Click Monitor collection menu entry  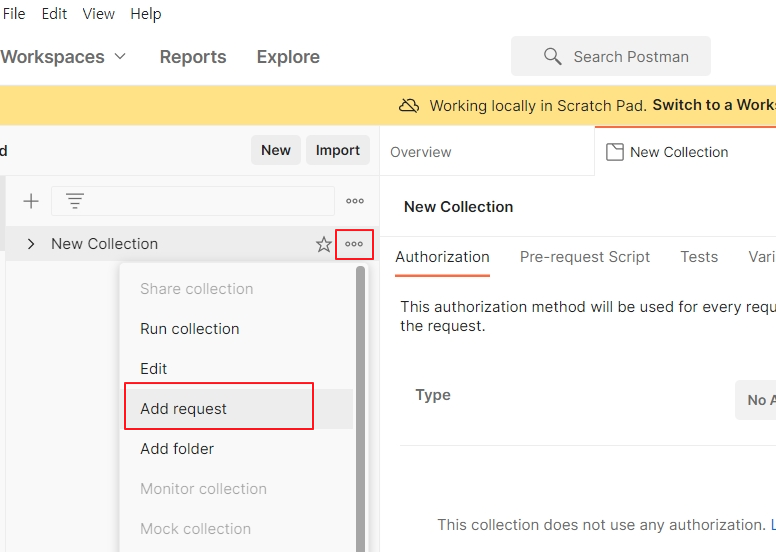point(239,489)
